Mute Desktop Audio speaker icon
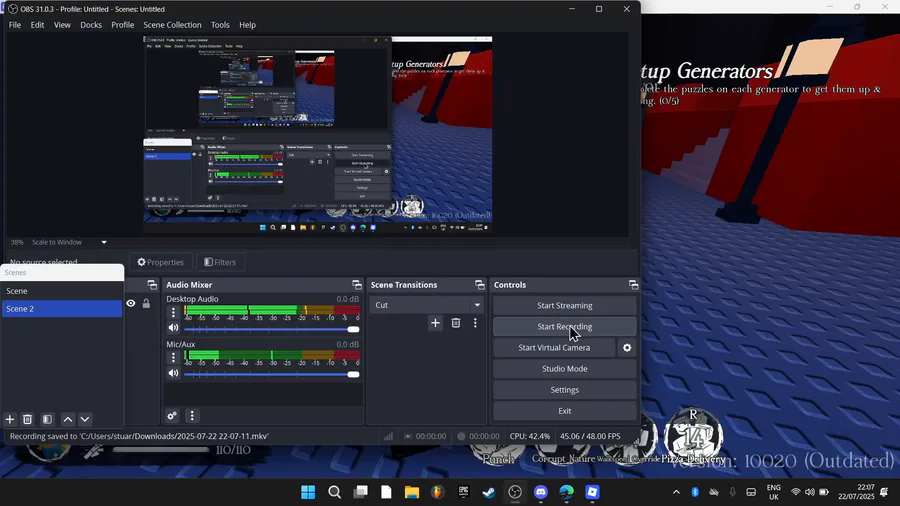The width and height of the screenshot is (900, 506). (x=173, y=328)
